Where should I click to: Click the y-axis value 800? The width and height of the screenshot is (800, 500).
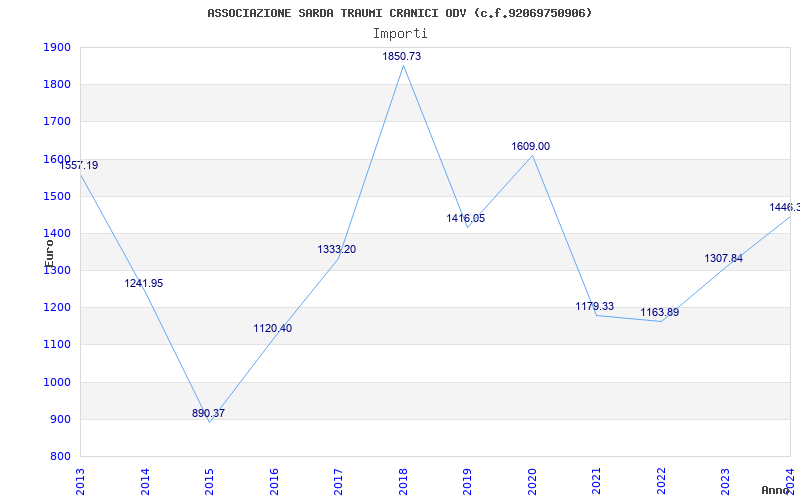(60, 457)
